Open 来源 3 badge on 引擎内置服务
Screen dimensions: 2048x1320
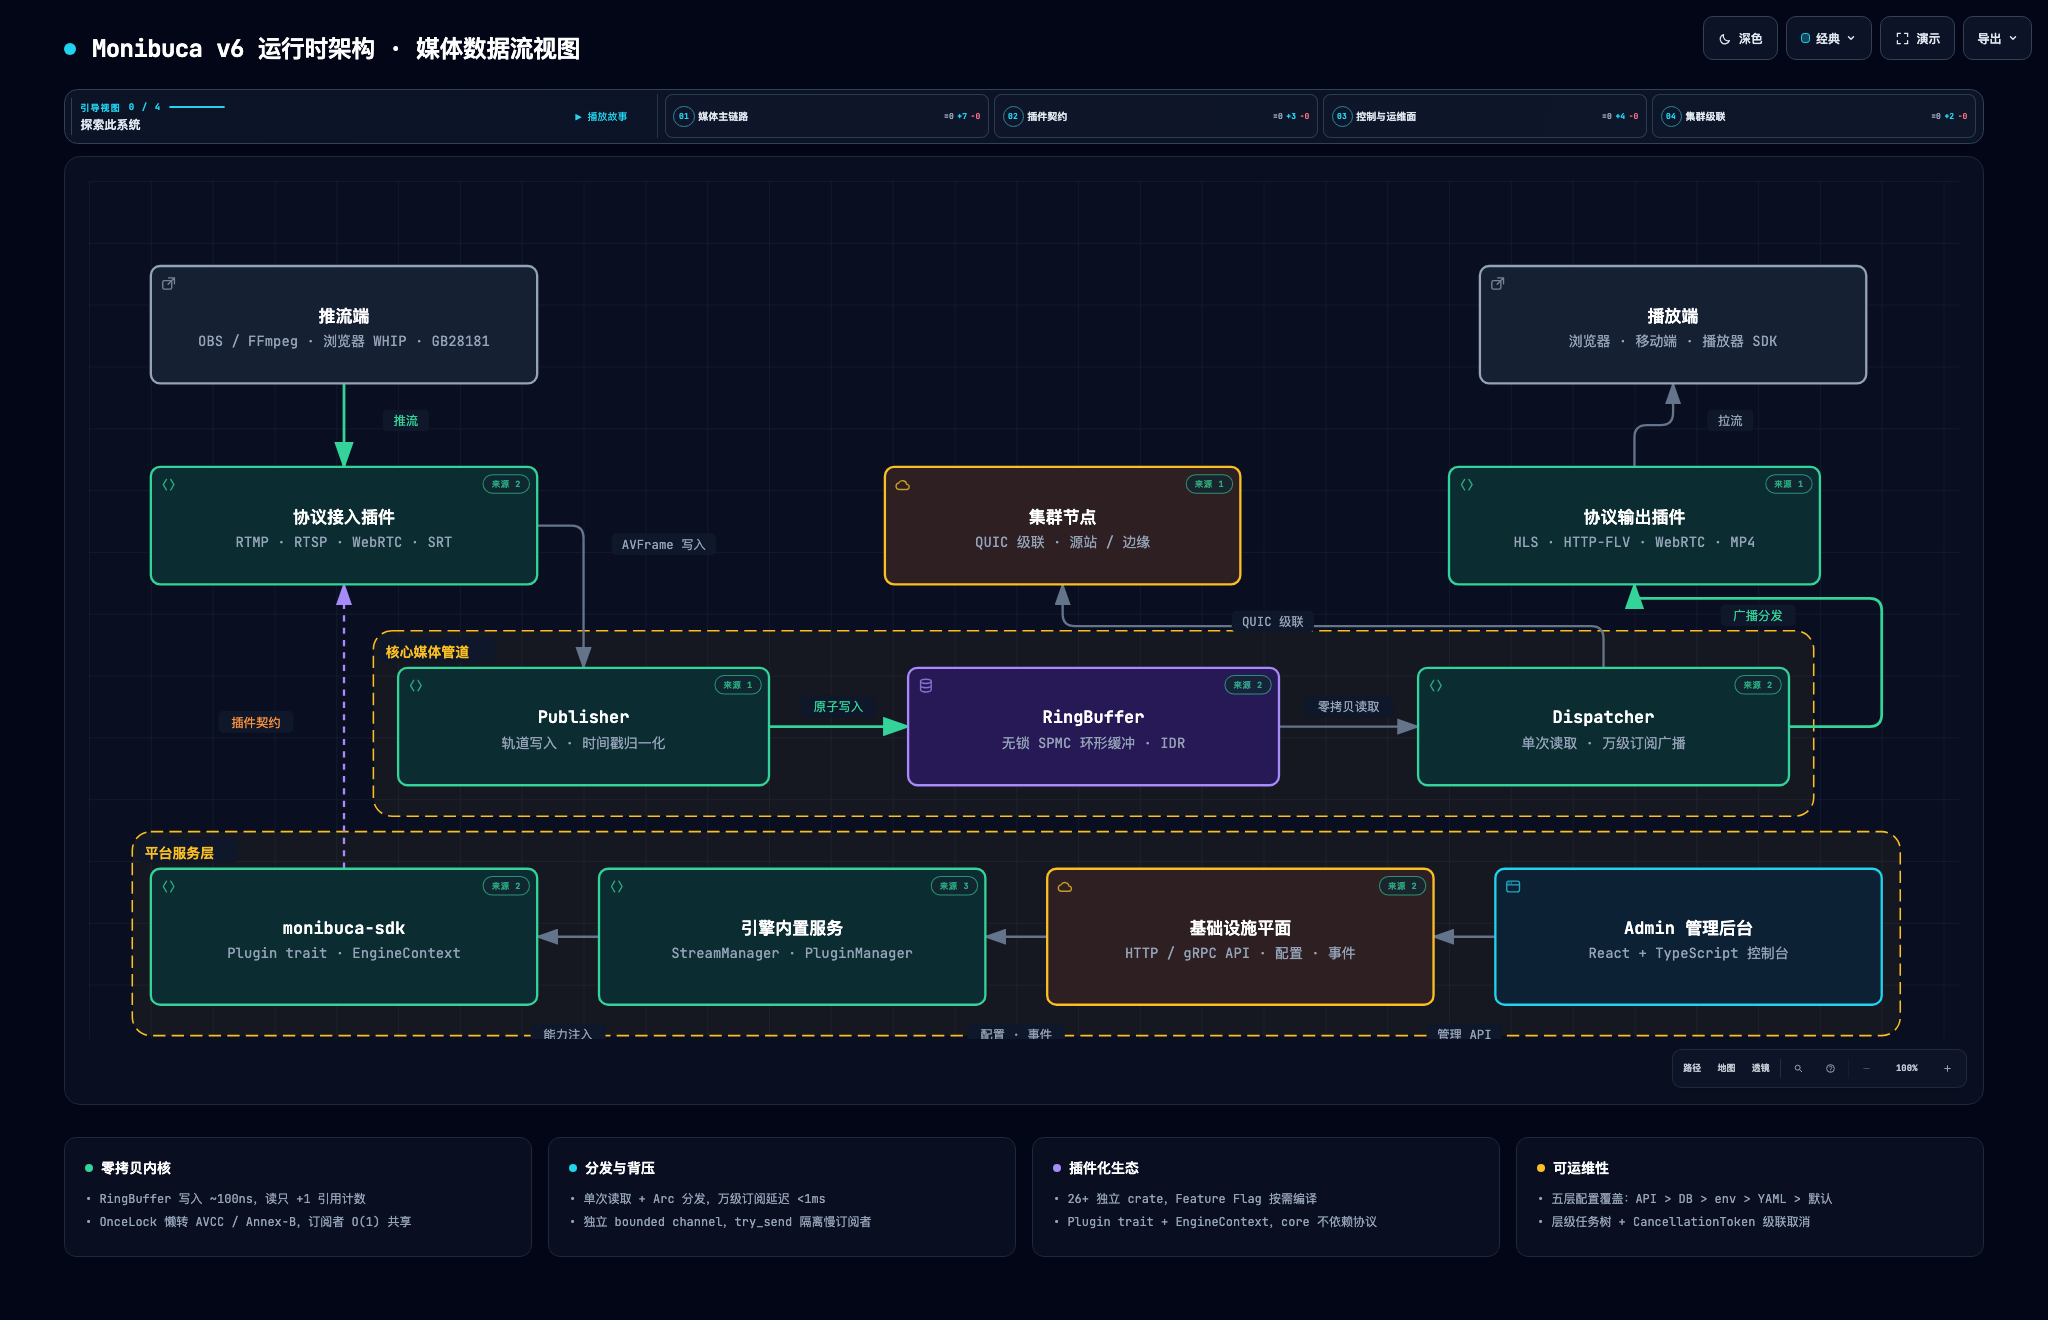point(954,886)
